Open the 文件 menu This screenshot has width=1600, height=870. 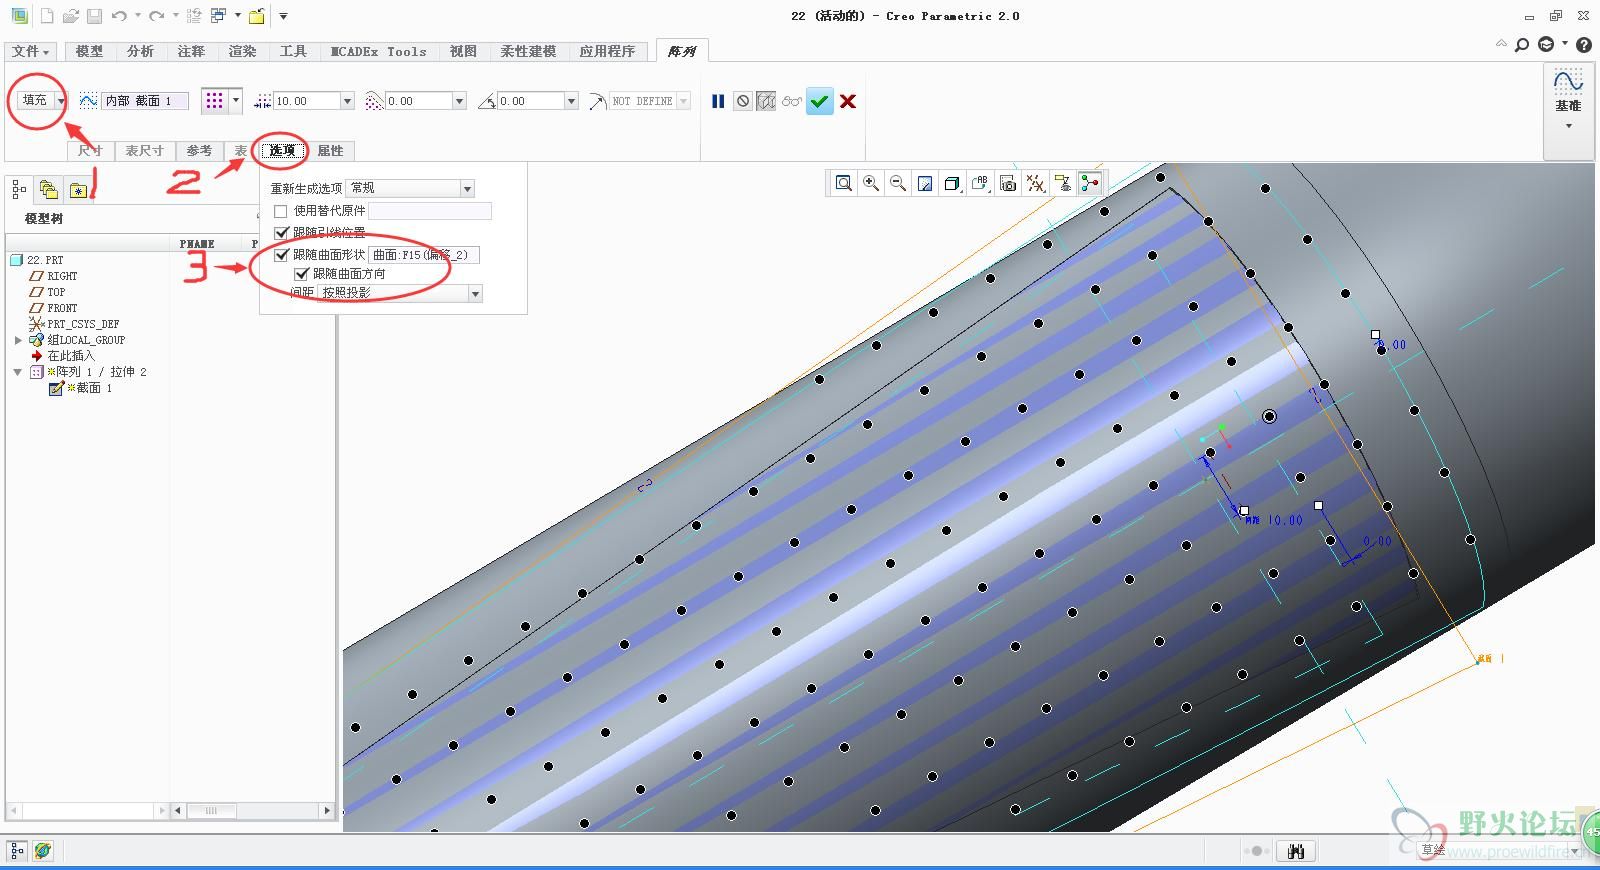pos(31,51)
